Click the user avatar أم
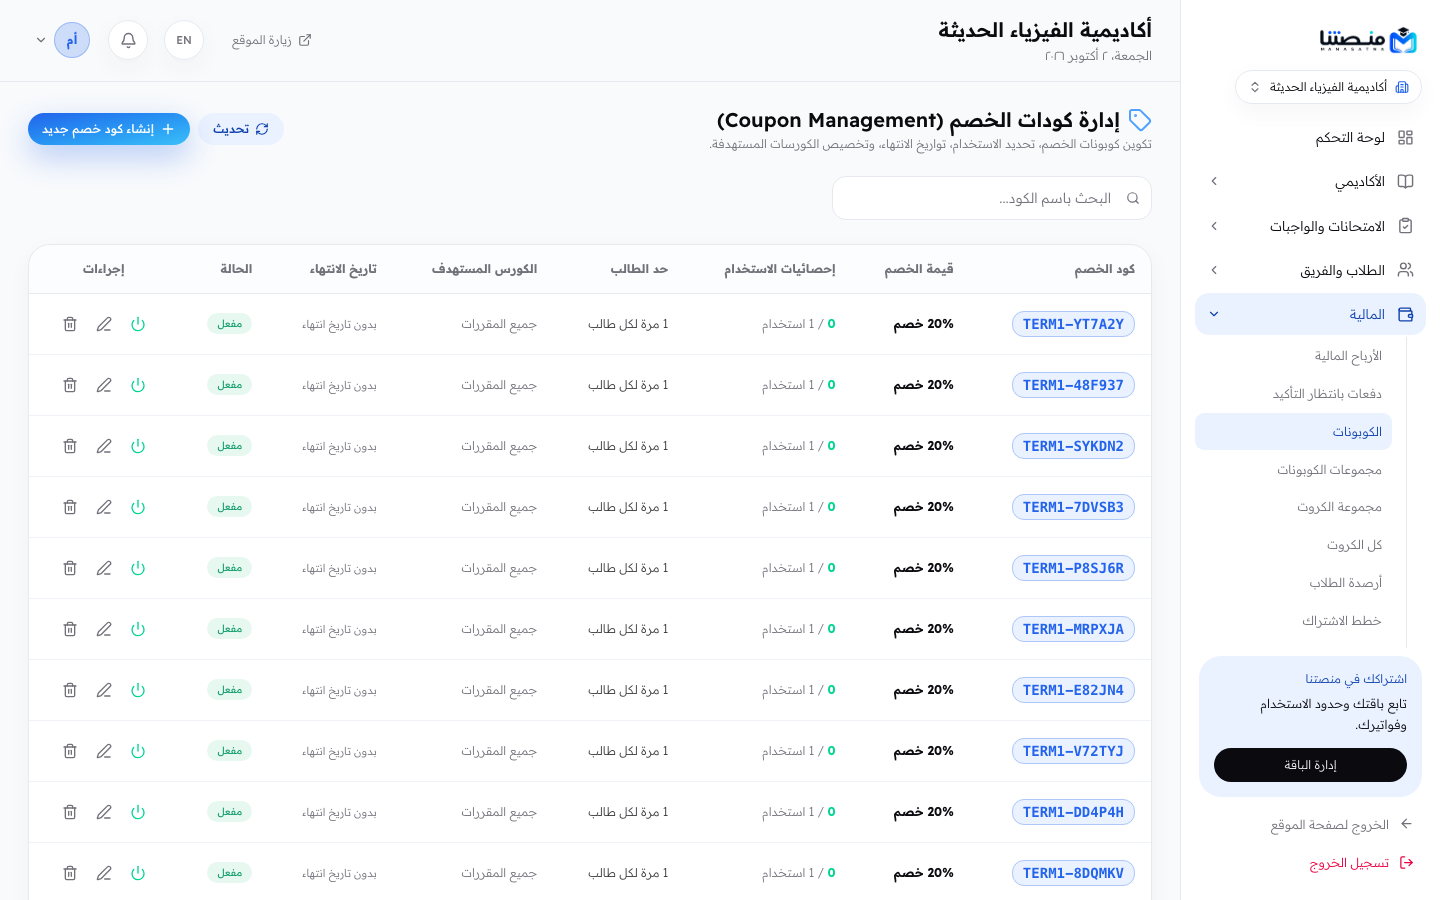The width and height of the screenshot is (1440, 900). [72, 40]
